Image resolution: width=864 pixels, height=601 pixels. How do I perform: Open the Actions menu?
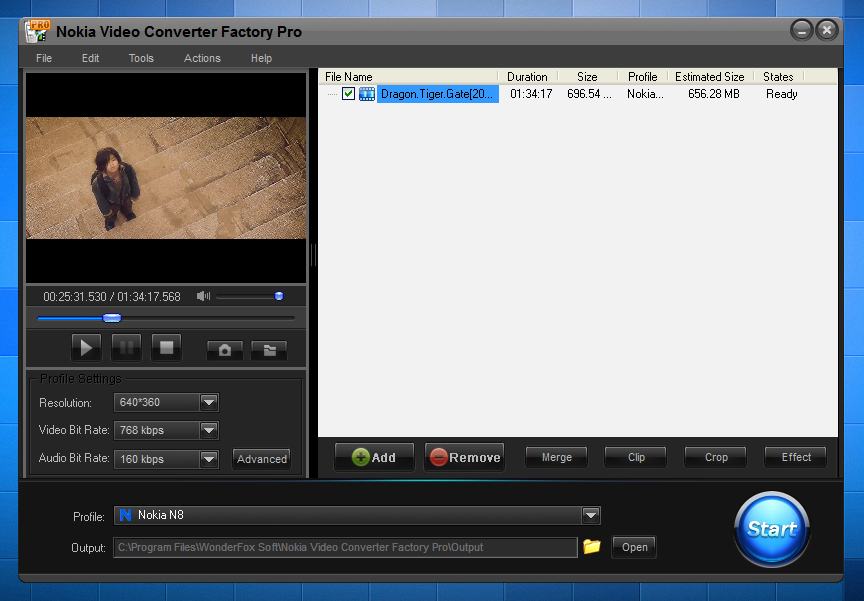click(202, 58)
